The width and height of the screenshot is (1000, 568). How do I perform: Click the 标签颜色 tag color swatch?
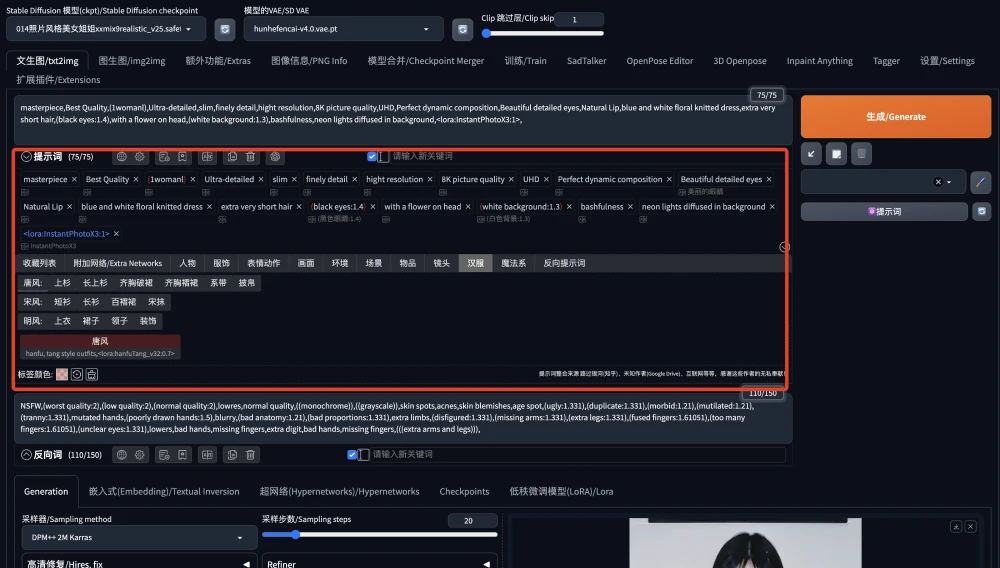point(62,374)
